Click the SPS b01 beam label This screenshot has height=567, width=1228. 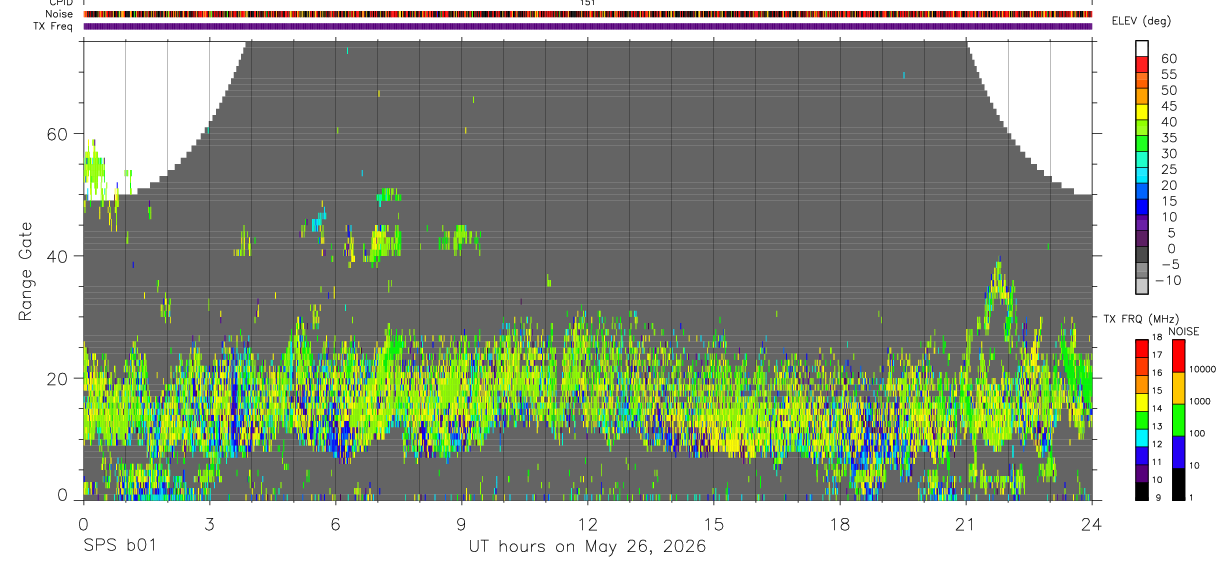[x=119, y=546]
